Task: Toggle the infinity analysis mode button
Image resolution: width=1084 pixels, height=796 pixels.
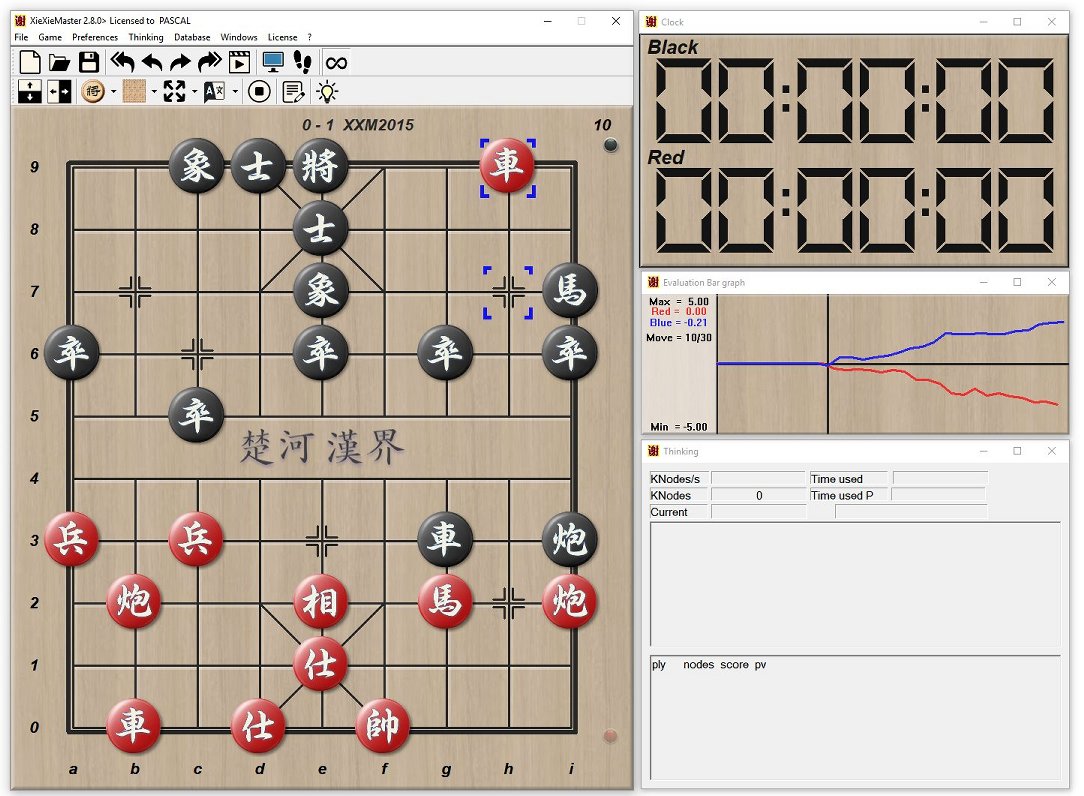Action: [337, 62]
